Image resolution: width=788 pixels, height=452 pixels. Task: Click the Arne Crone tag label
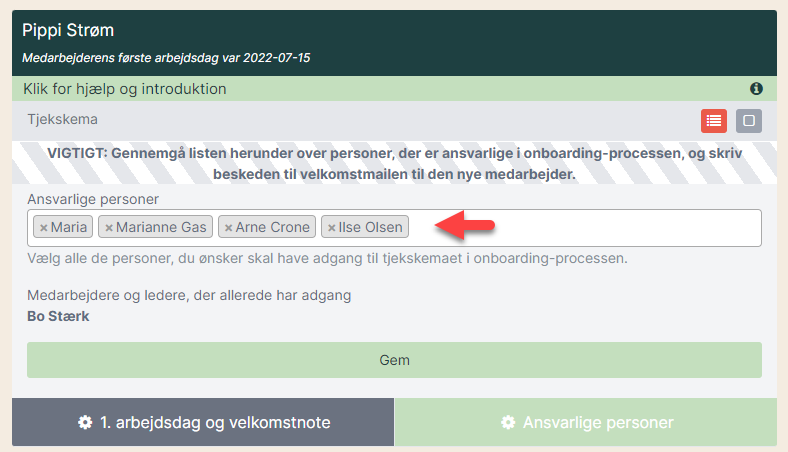click(272, 228)
